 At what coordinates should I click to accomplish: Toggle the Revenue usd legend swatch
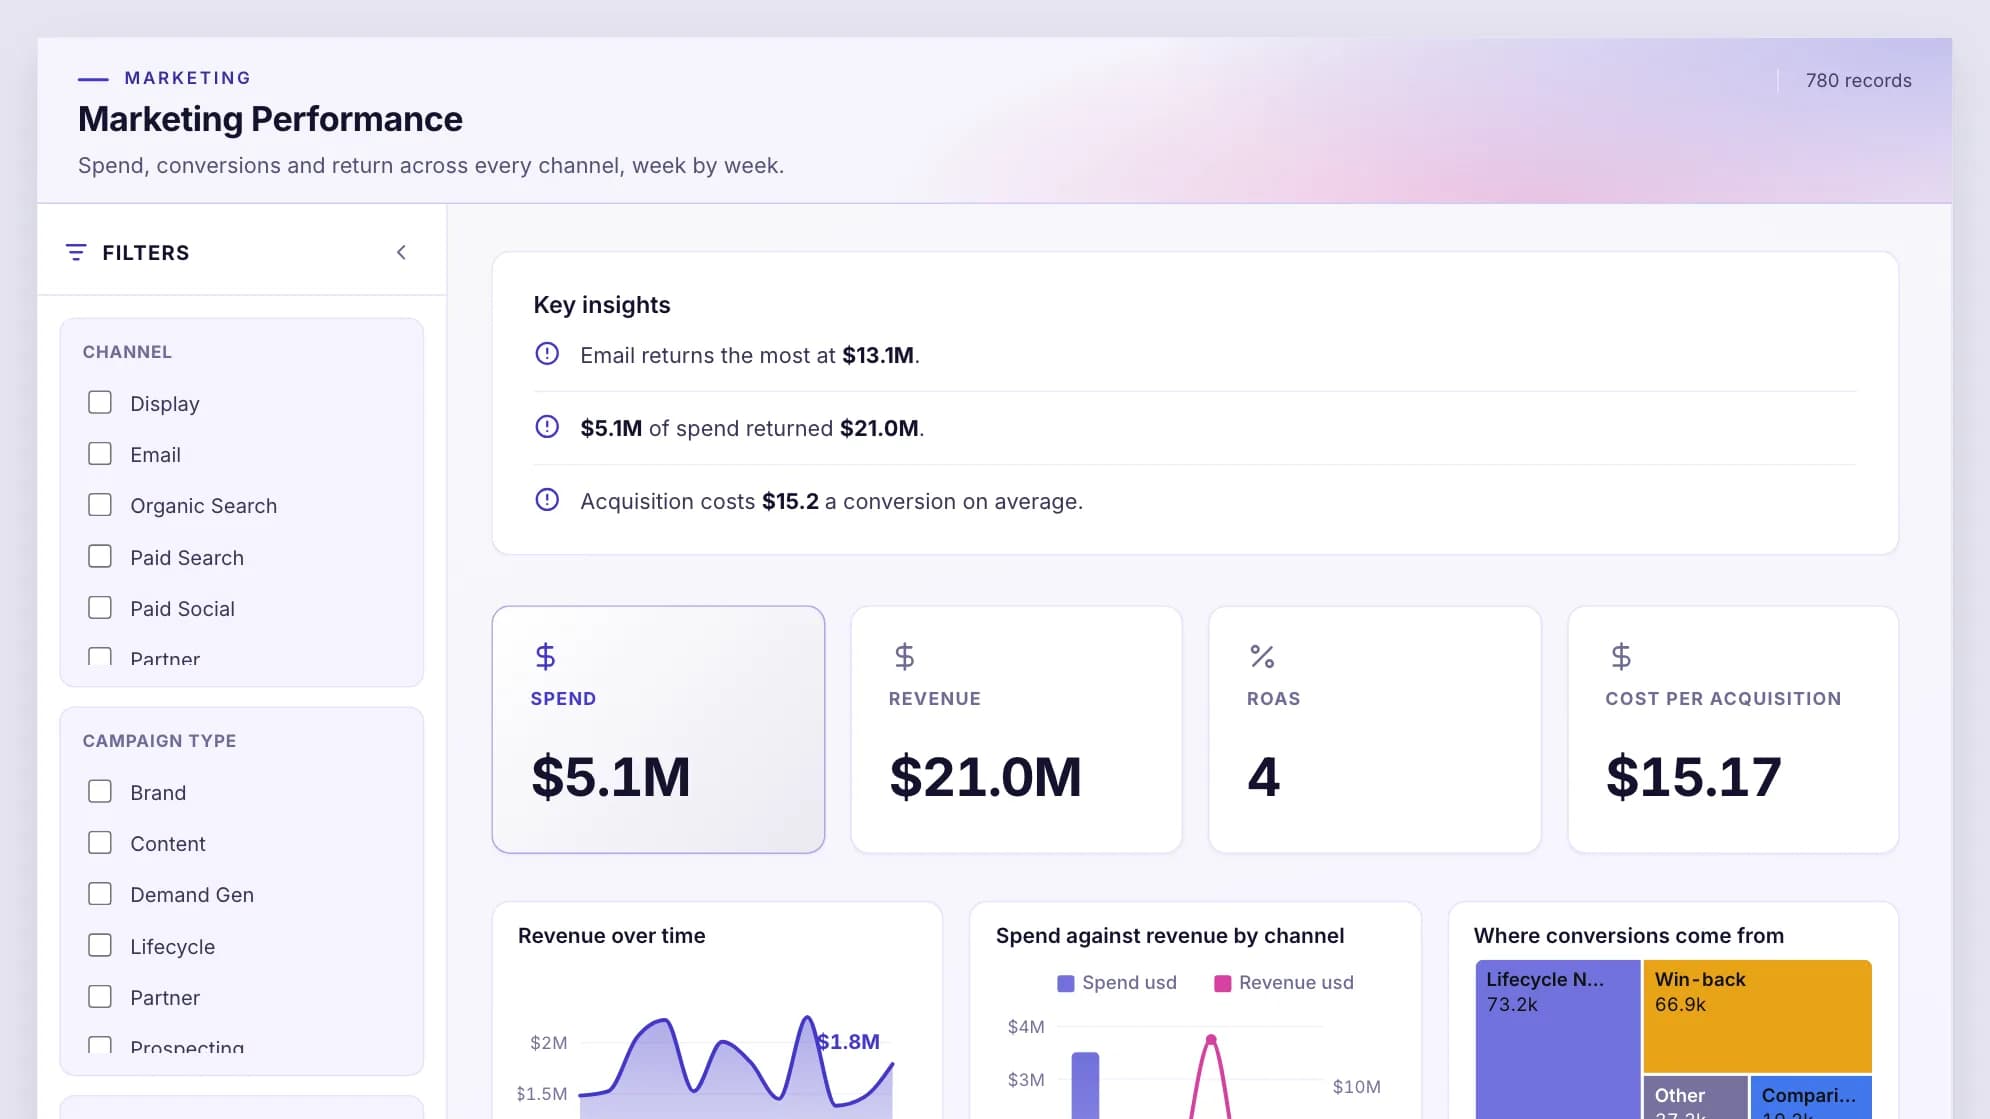(x=1222, y=983)
